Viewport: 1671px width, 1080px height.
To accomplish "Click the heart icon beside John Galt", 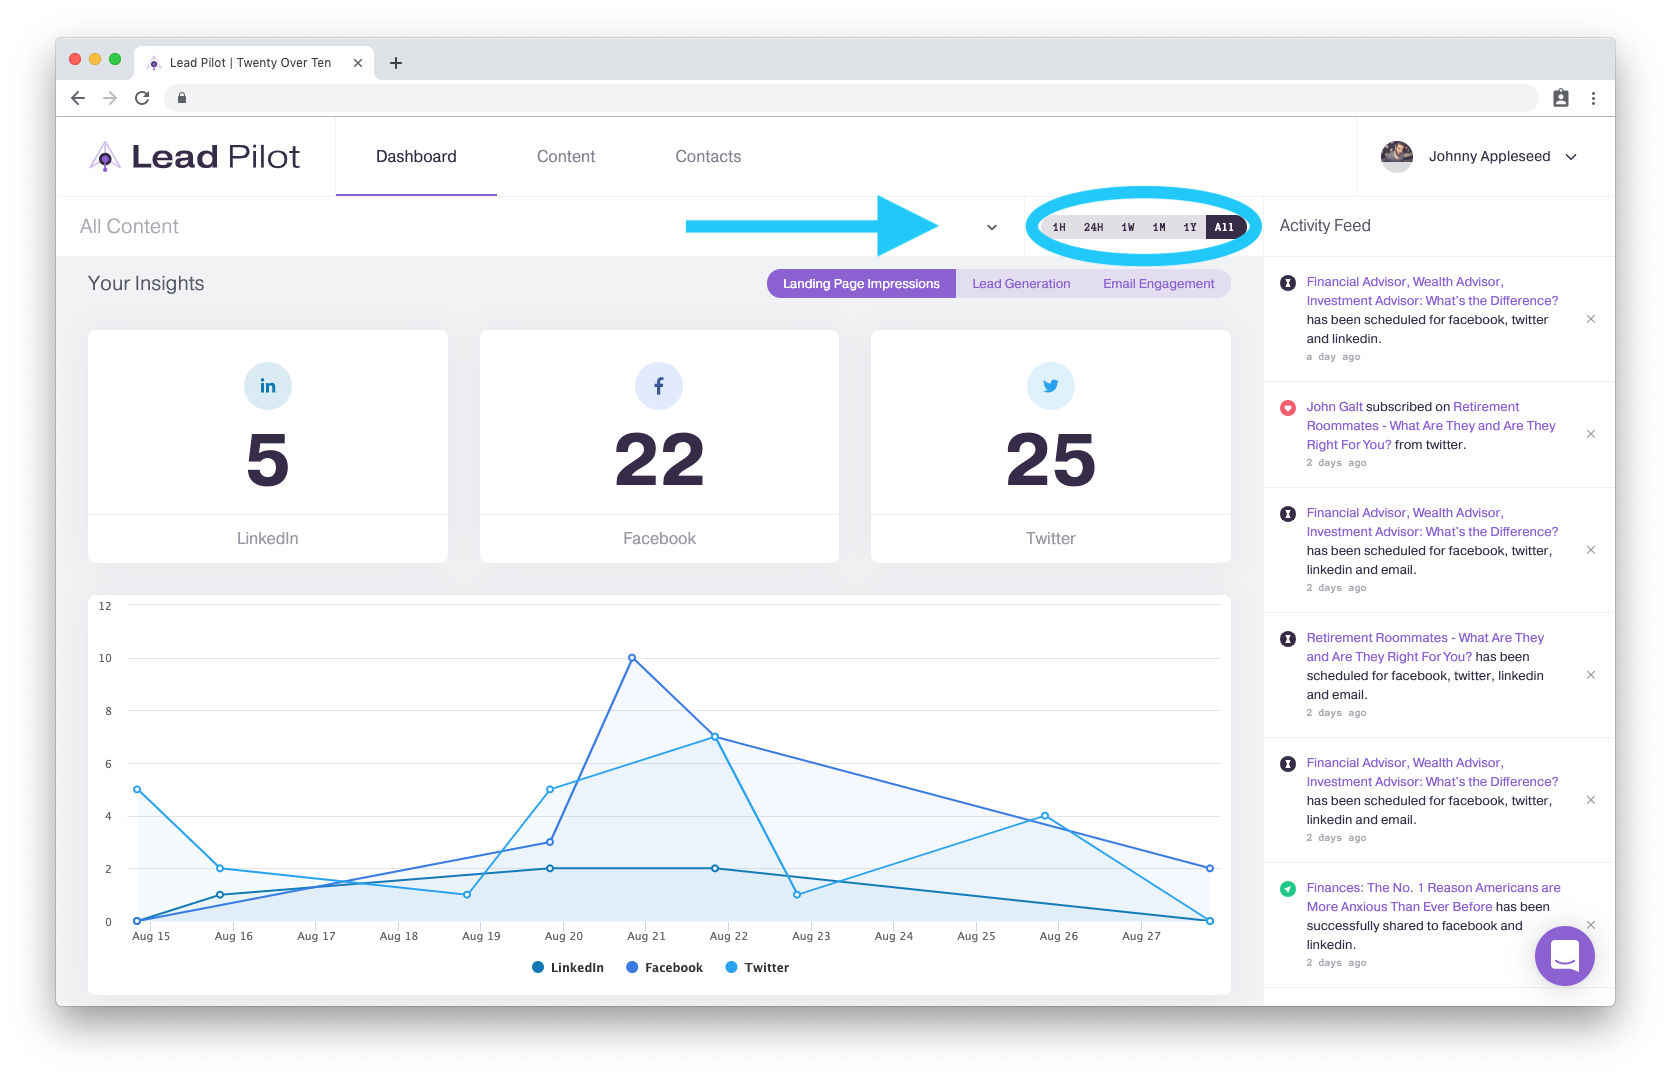I will point(1288,408).
